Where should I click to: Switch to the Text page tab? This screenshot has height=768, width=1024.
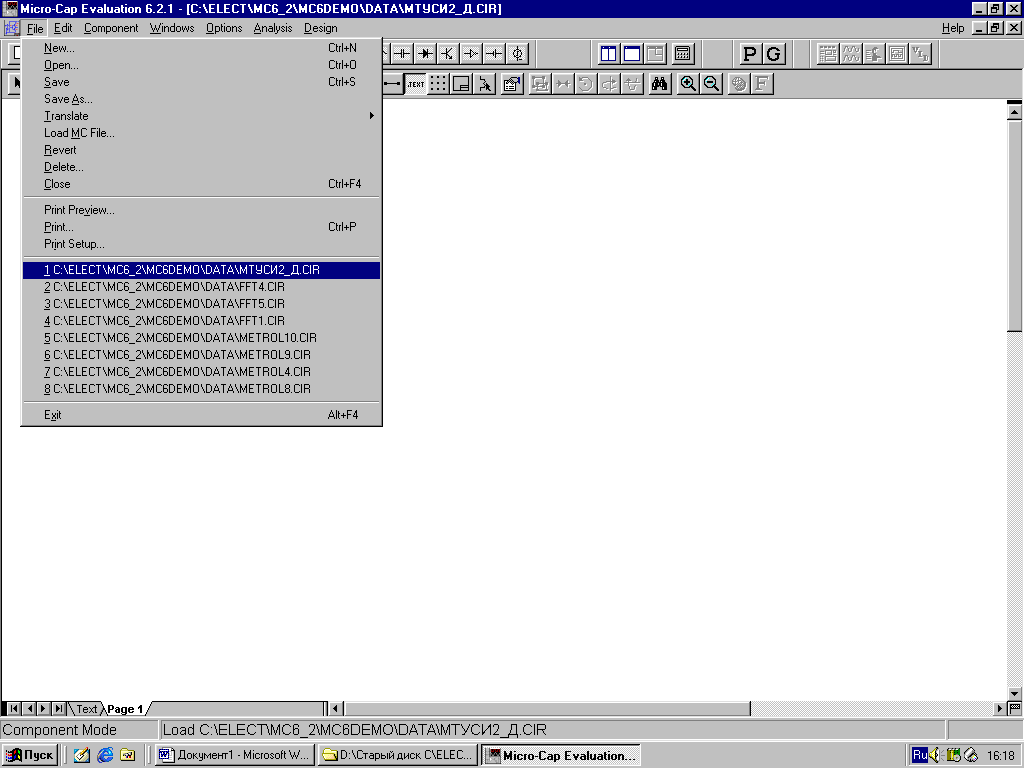86,709
